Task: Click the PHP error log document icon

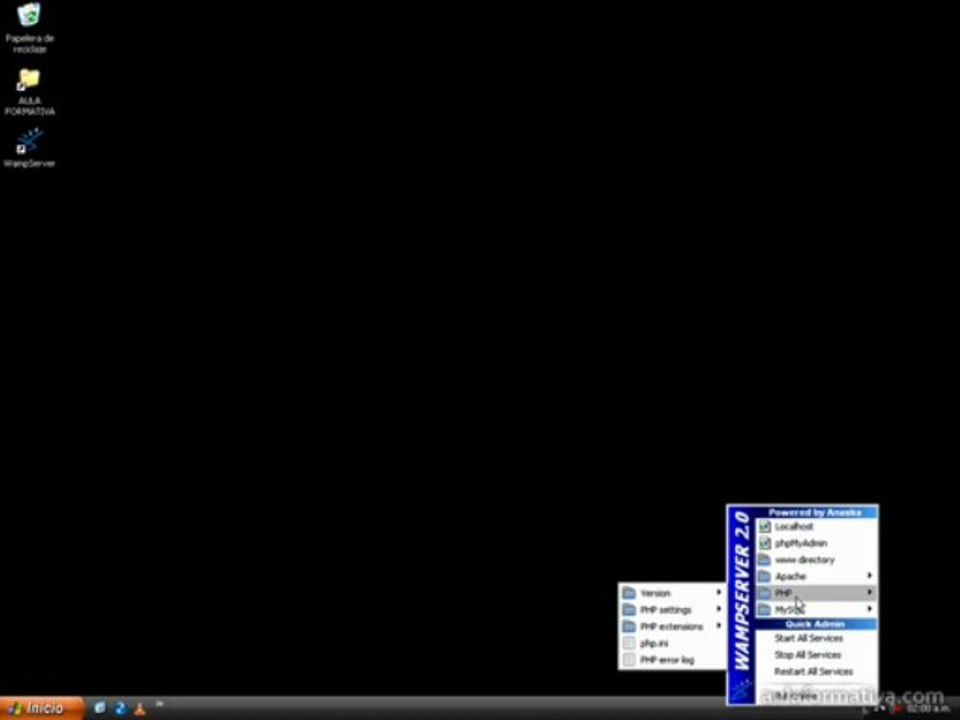Action: tap(629, 660)
